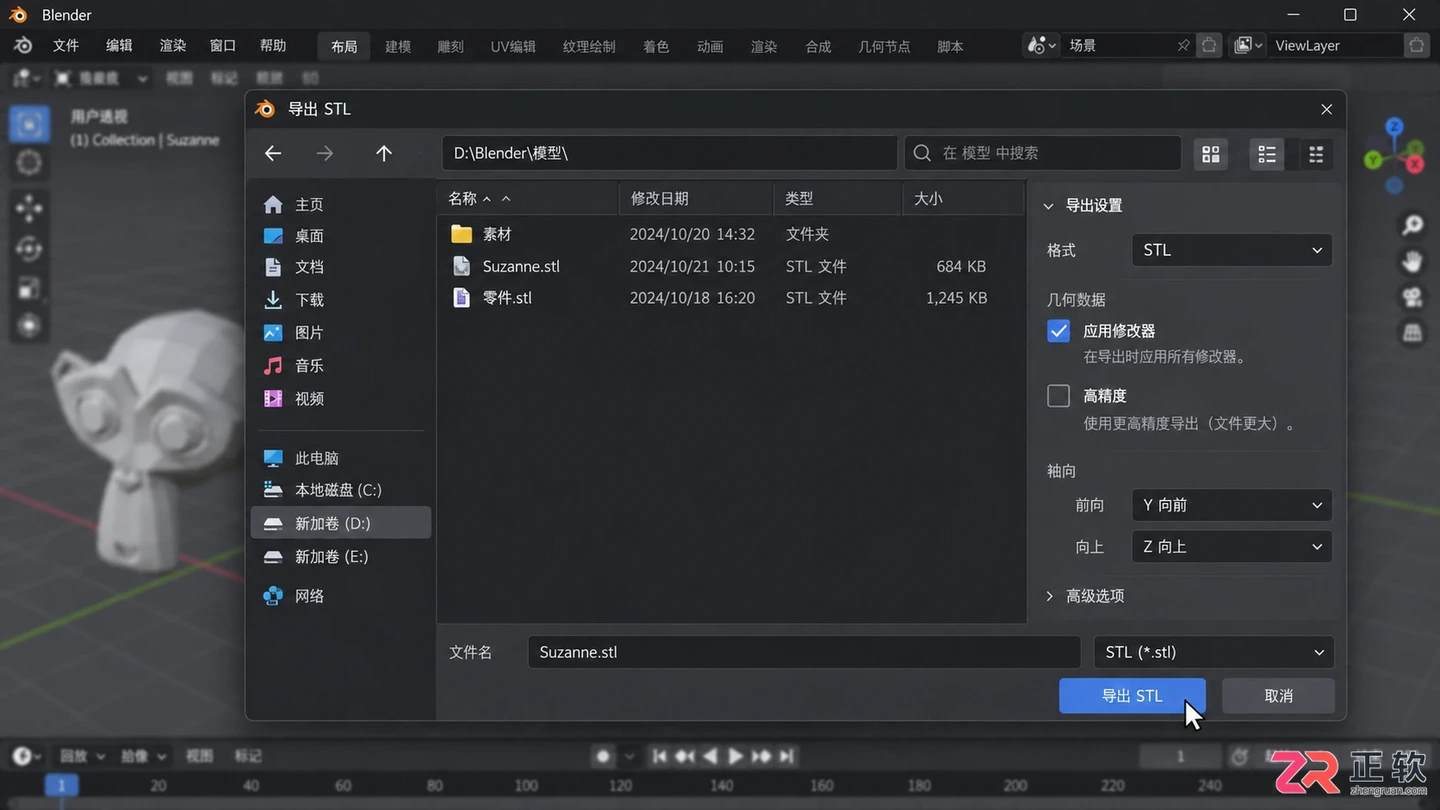Go back with the left arrow
The height and width of the screenshot is (810, 1440).
coord(273,153)
